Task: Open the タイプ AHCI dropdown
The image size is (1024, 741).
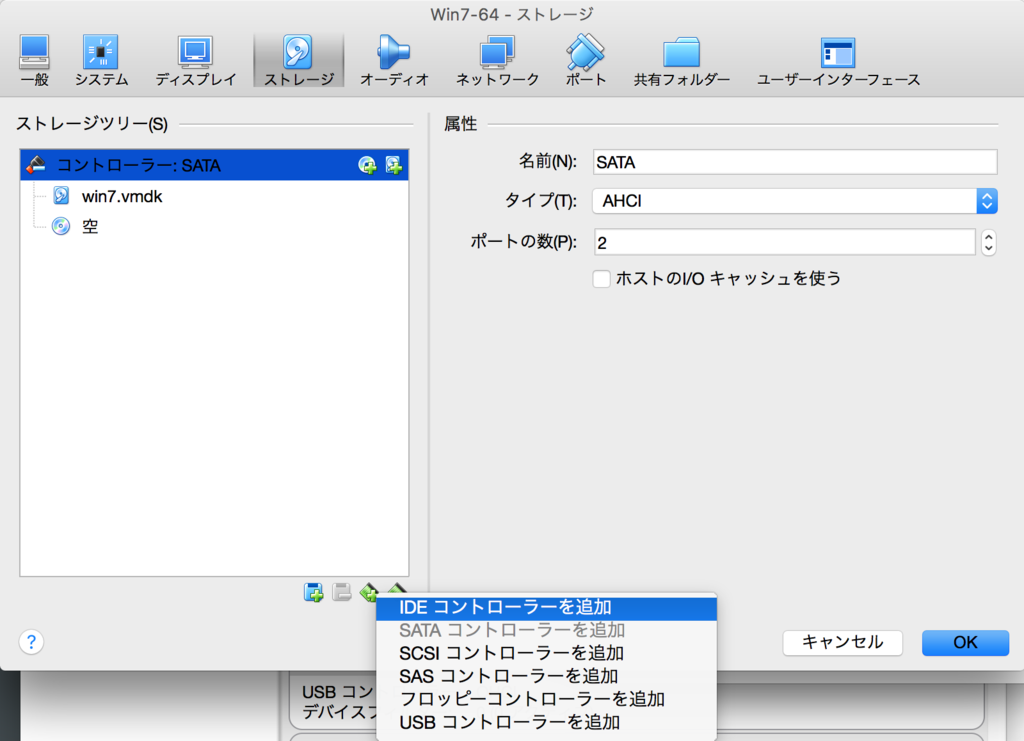Action: (x=795, y=201)
